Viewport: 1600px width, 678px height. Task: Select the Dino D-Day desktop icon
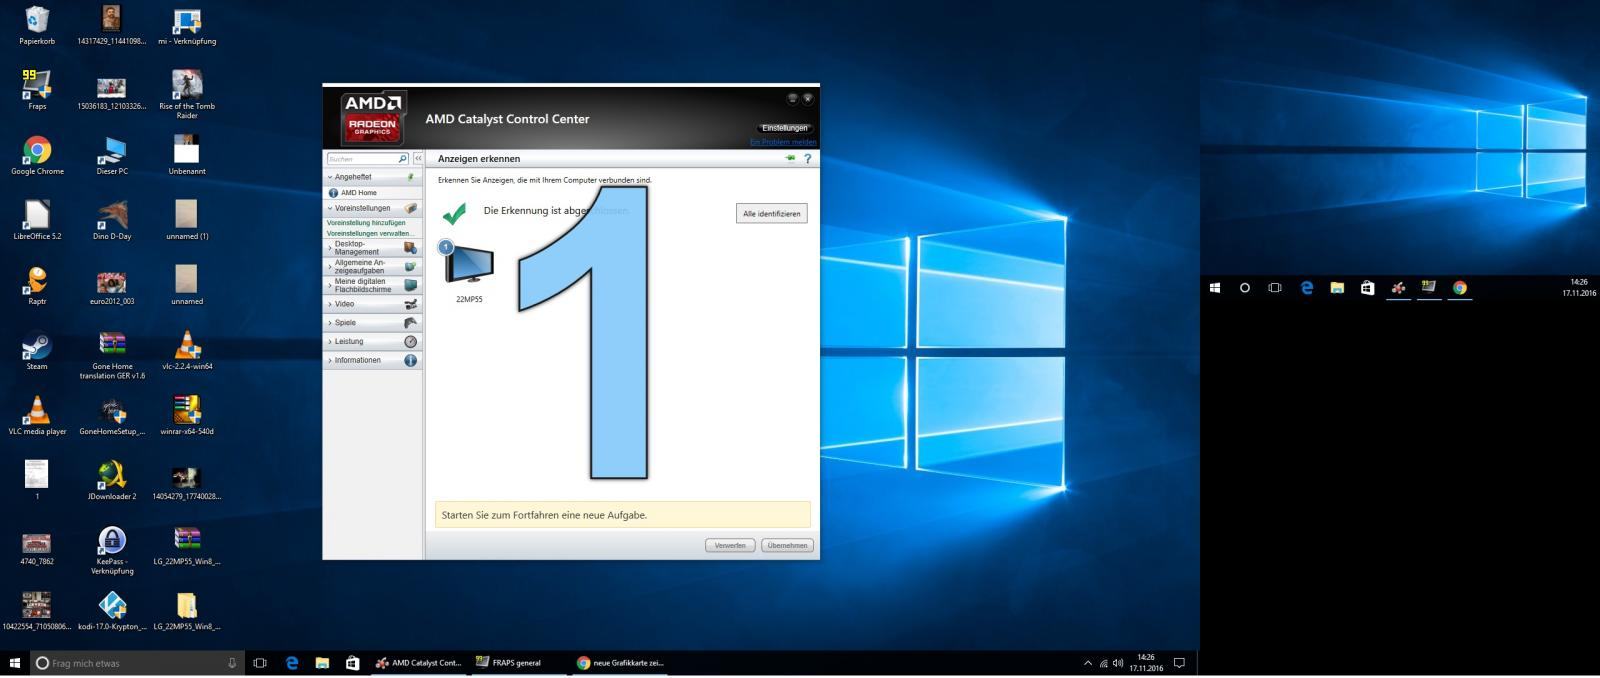pos(112,221)
